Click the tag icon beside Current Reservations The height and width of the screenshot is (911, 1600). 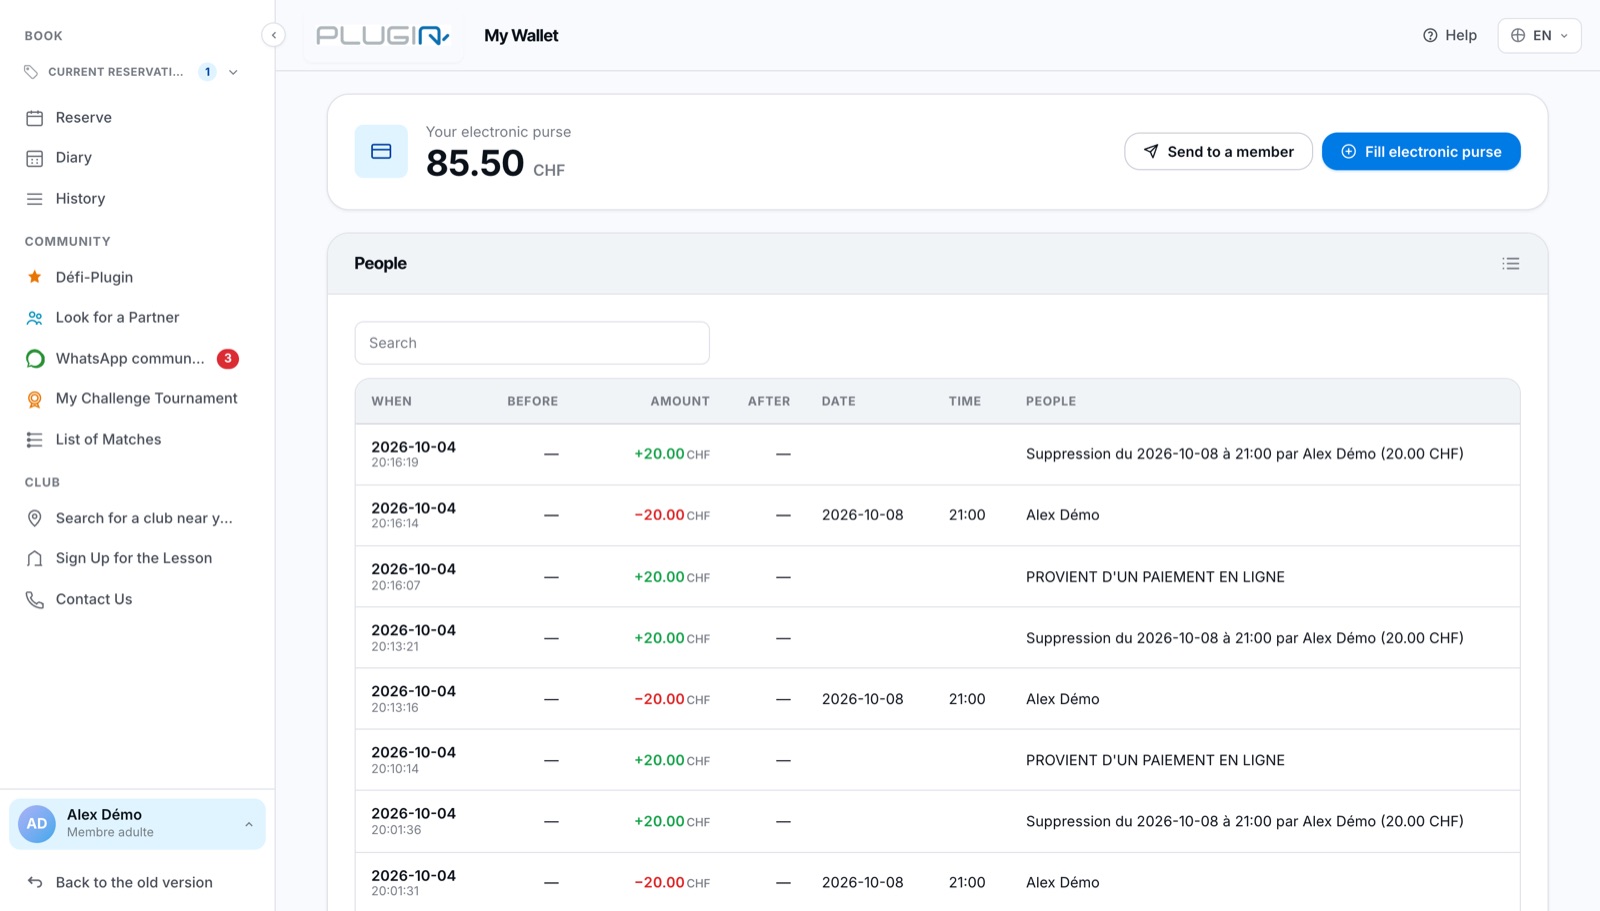click(x=31, y=72)
